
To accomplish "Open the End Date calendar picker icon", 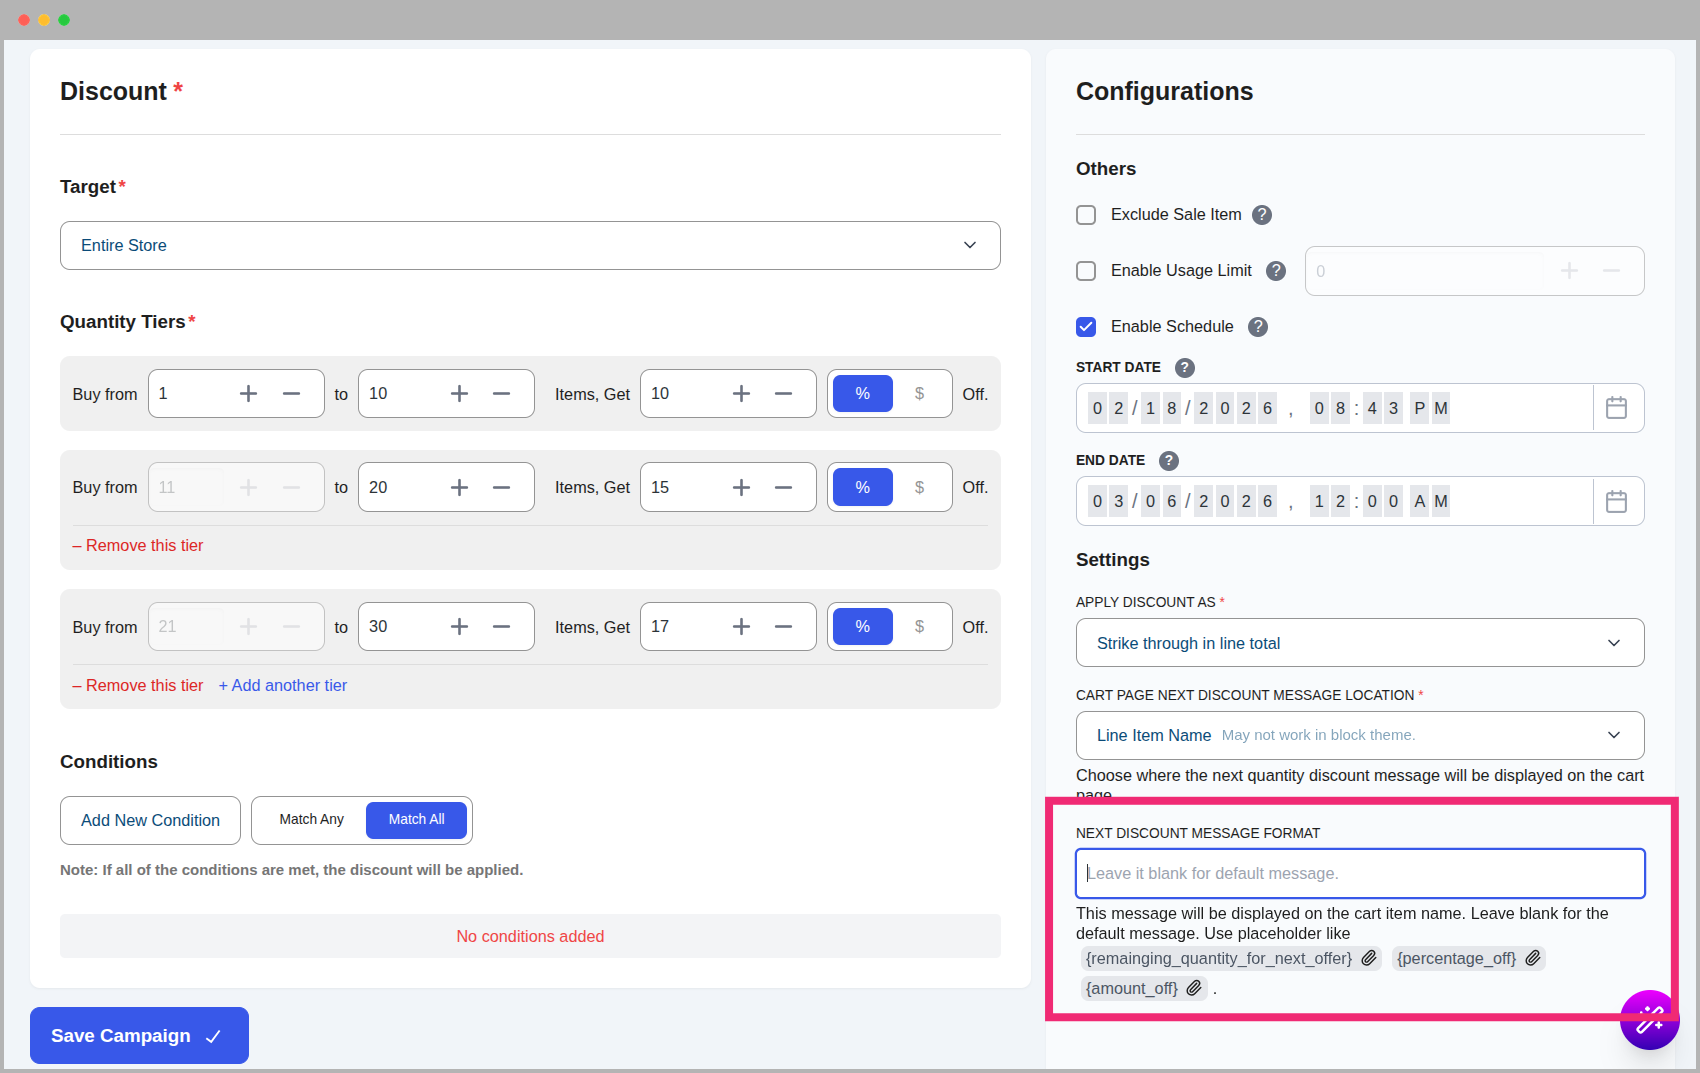I will 1616,501.
